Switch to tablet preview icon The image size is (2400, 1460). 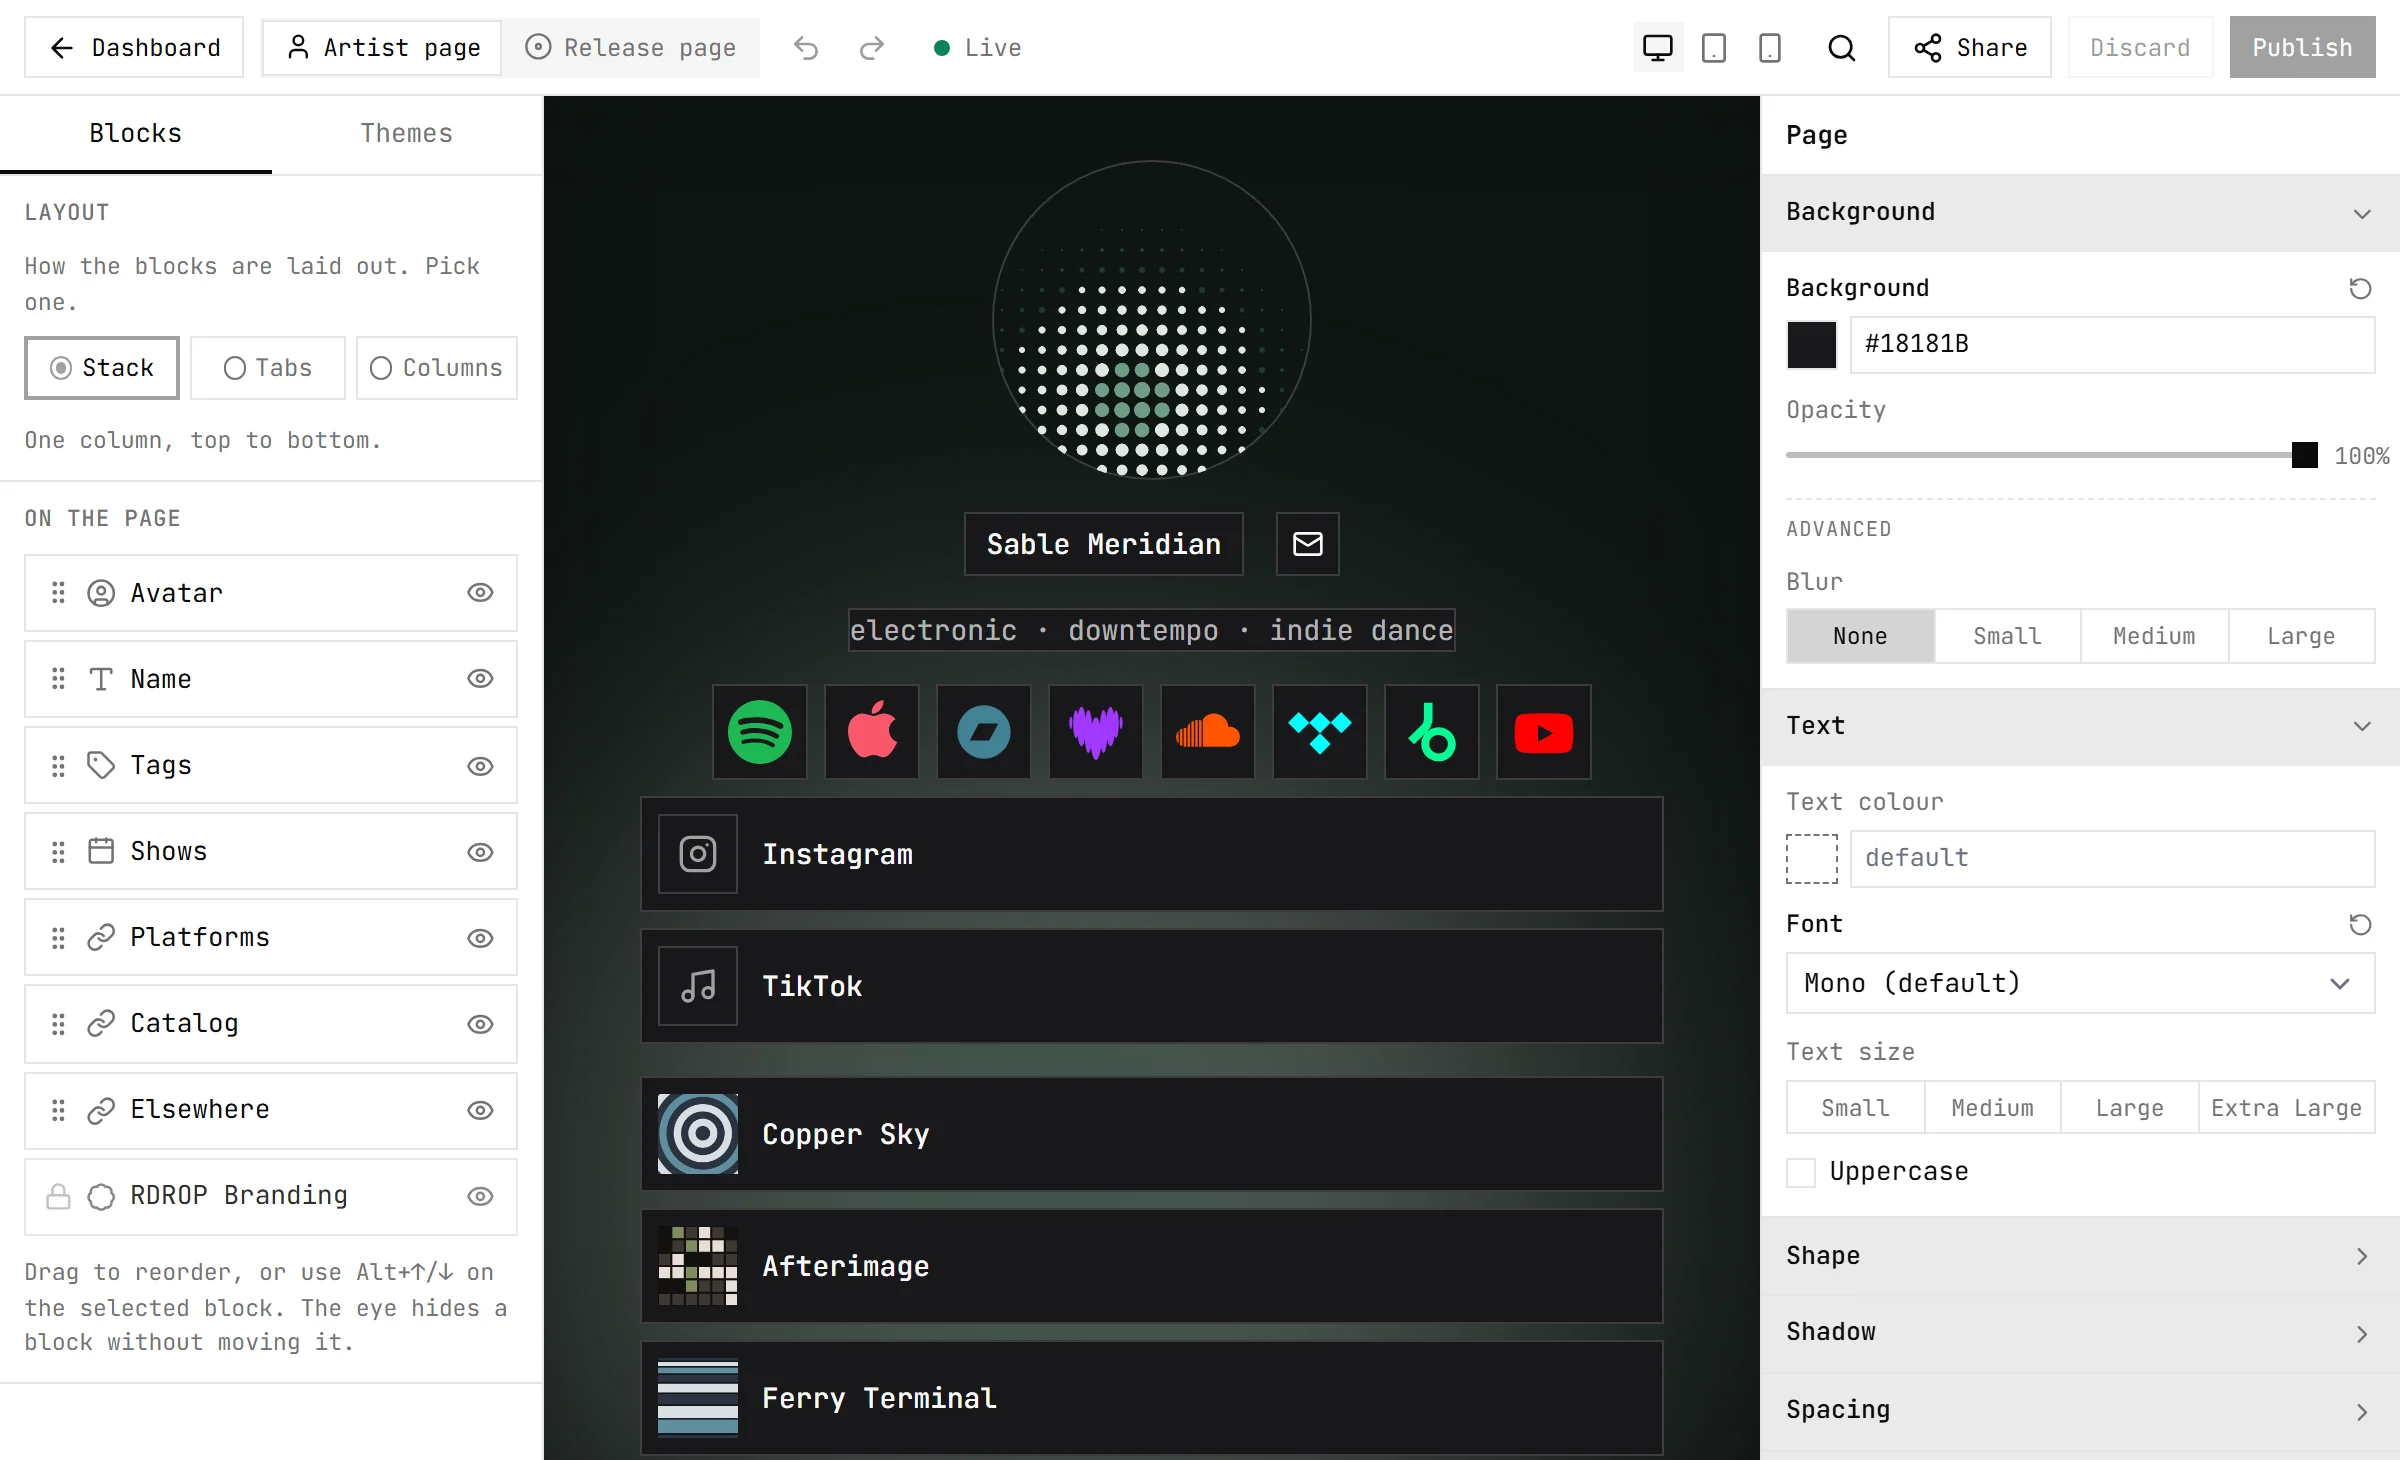point(1714,48)
